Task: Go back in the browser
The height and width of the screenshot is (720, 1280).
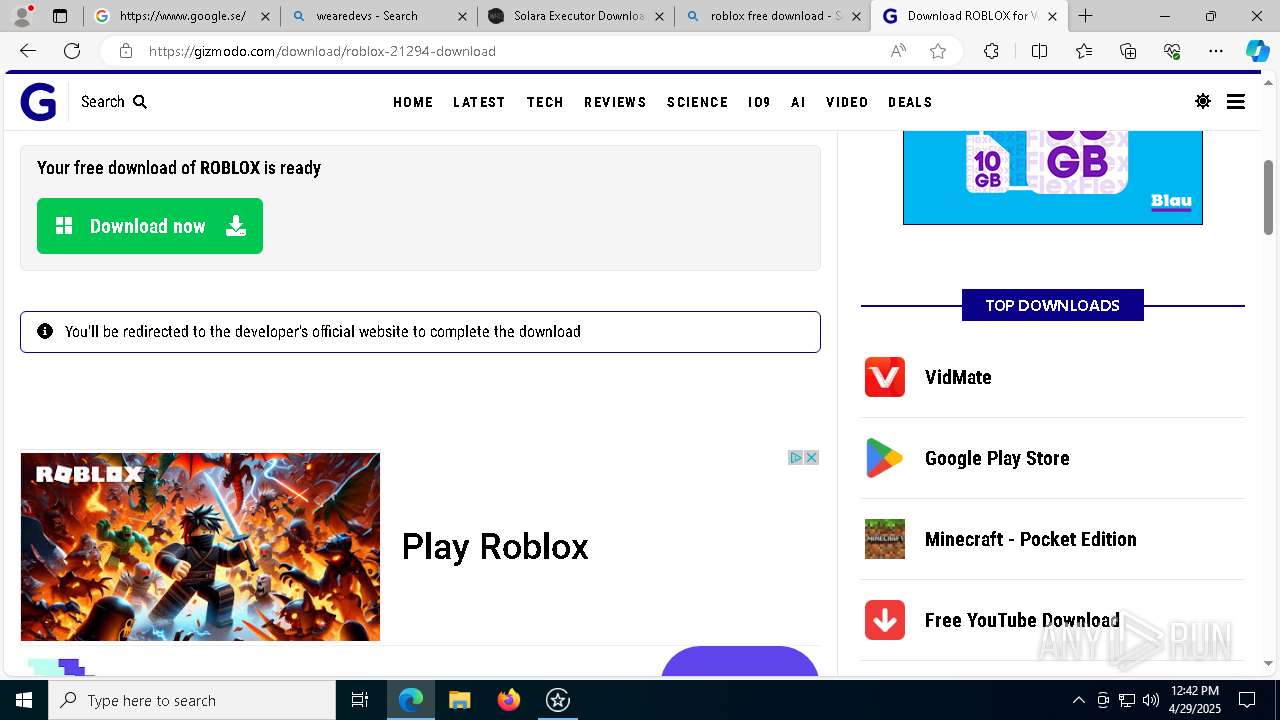Action: click(x=28, y=51)
